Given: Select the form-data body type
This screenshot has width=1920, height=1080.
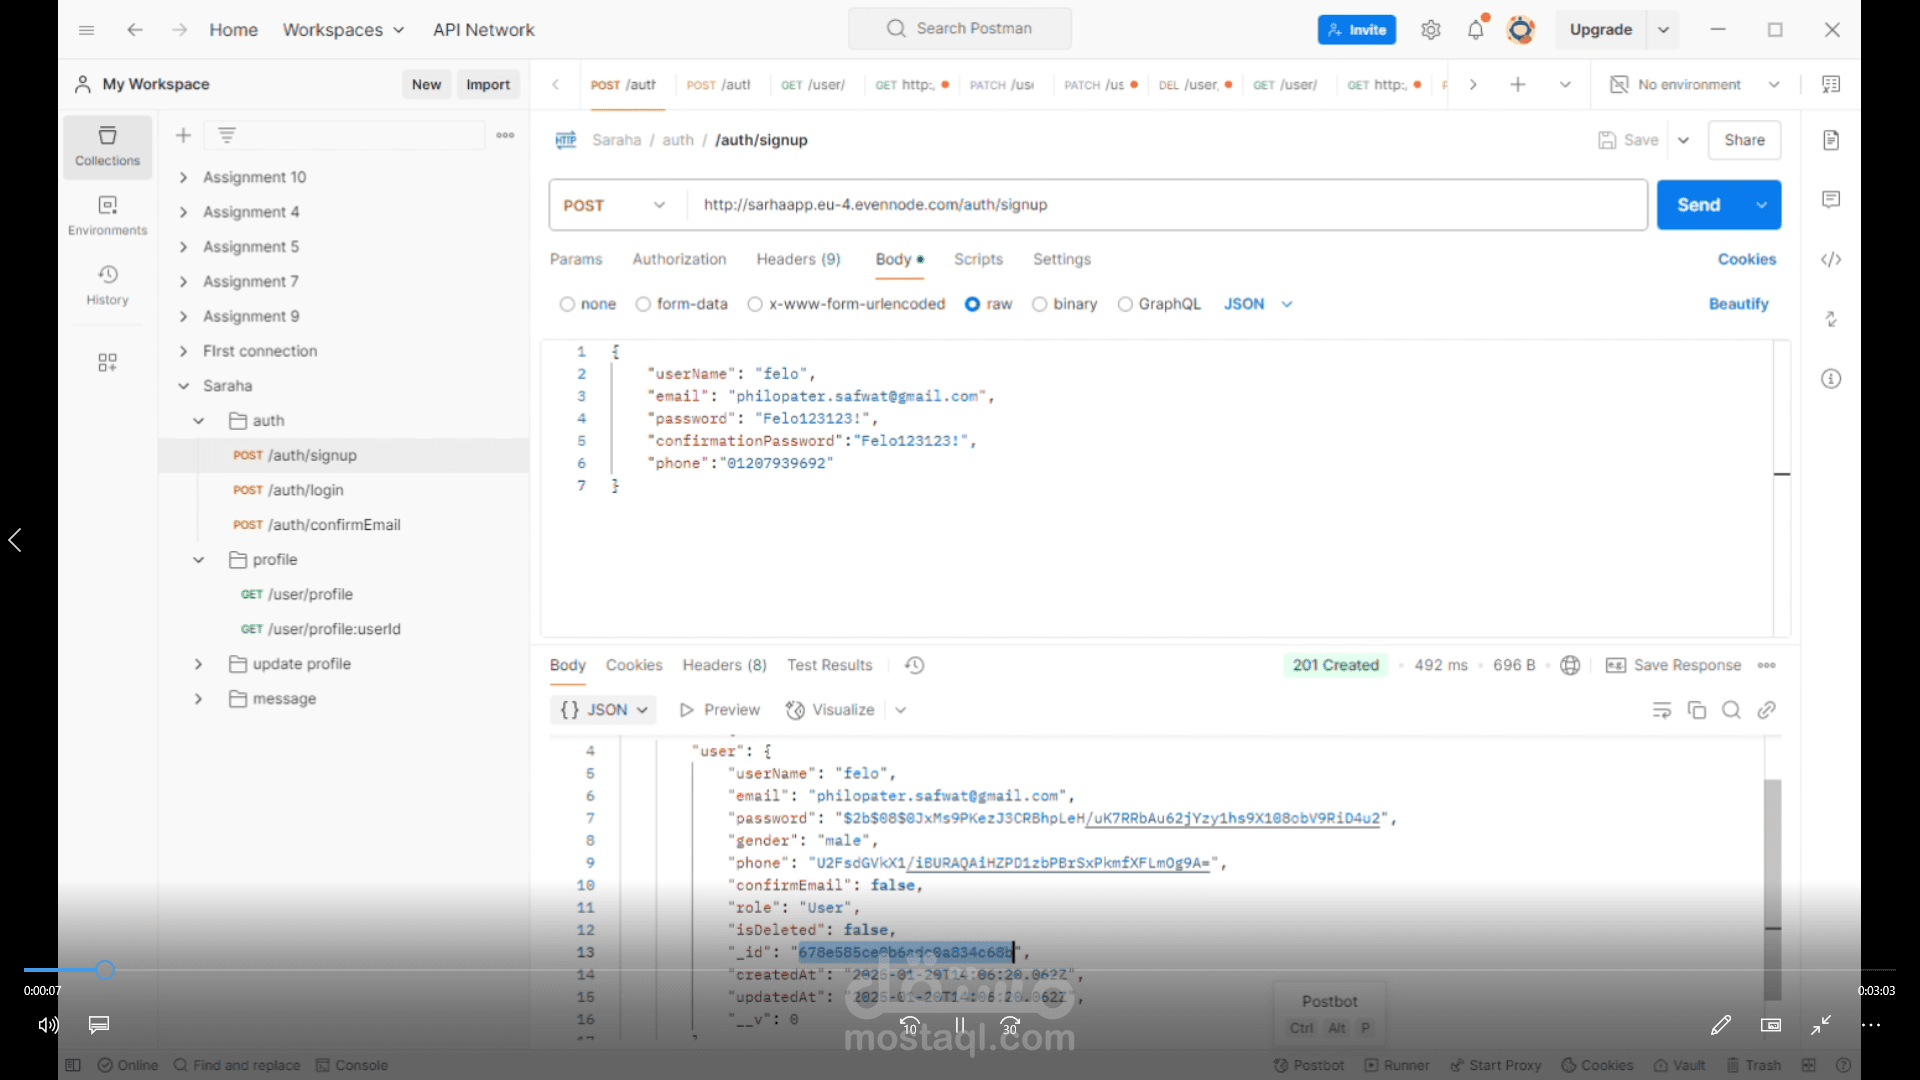Looking at the screenshot, I should 682,304.
